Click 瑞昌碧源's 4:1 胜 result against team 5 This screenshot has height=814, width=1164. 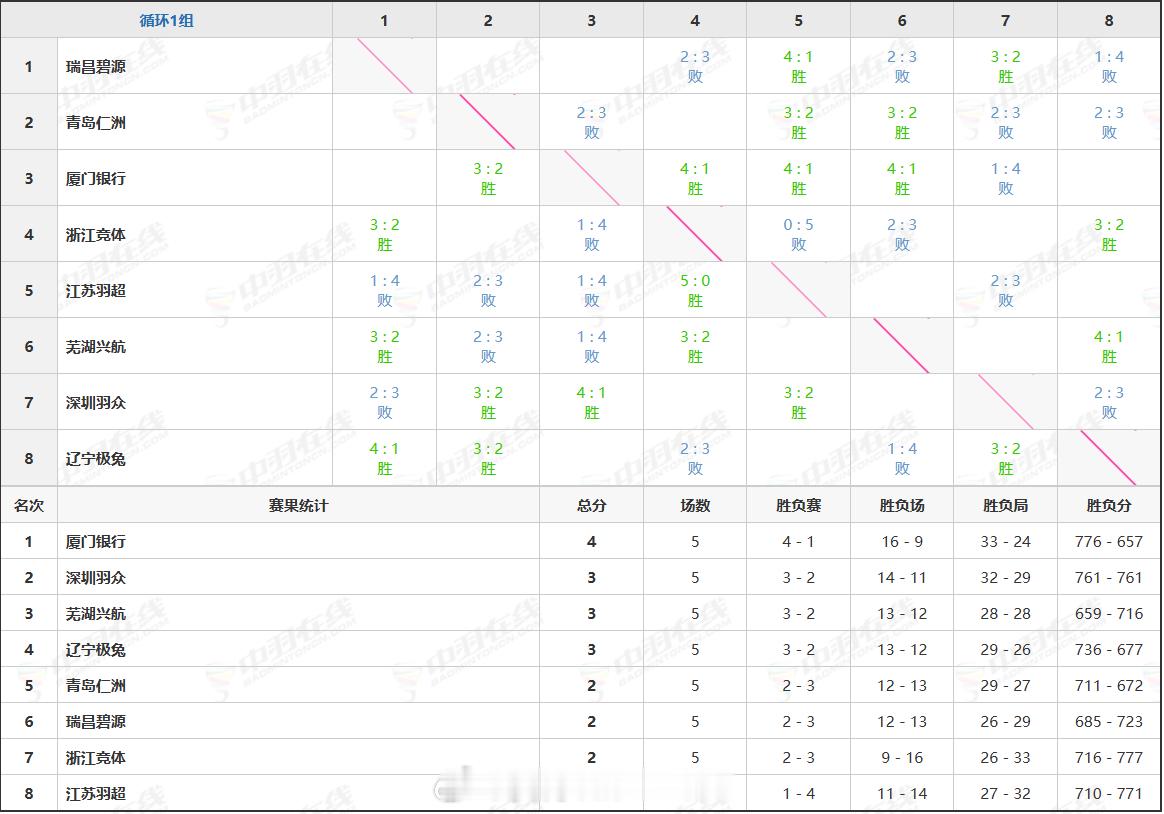click(x=798, y=66)
